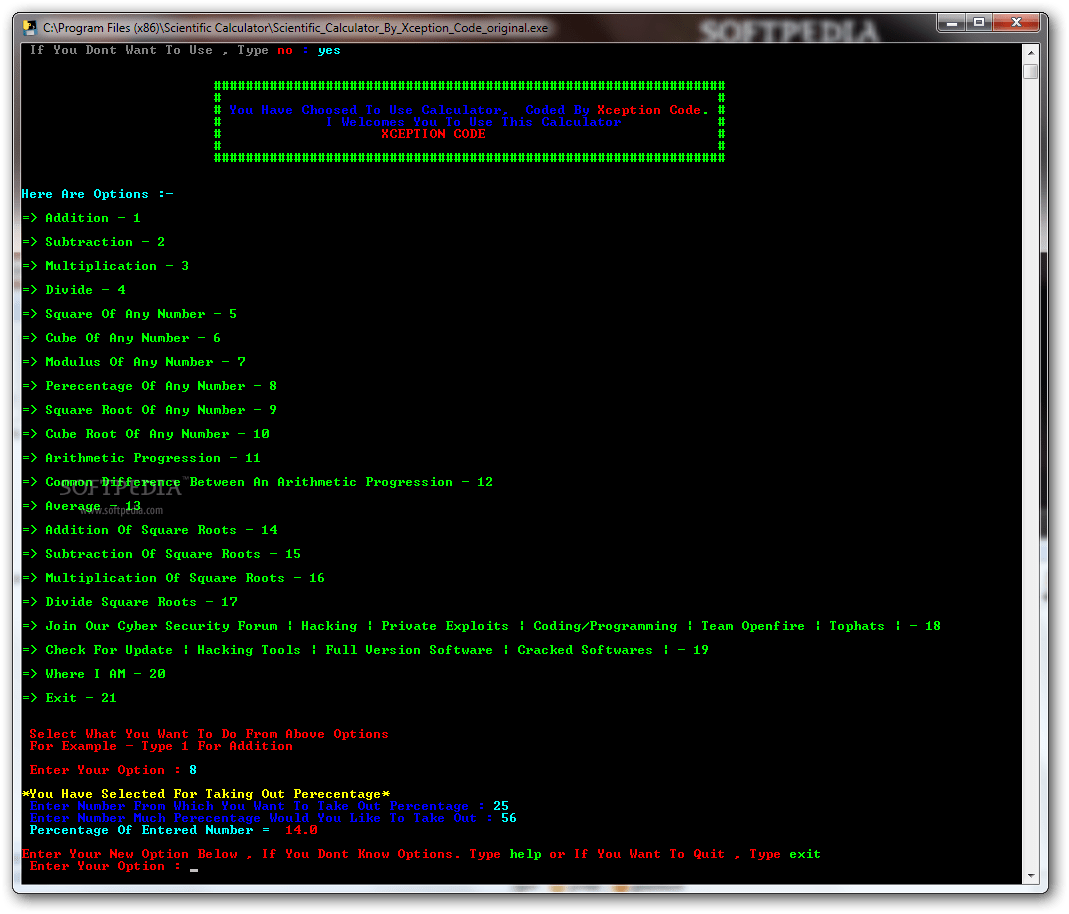This screenshot has width=1069, height=914.
Task: Click the console window title bar icon
Action: tap(29, 28)
